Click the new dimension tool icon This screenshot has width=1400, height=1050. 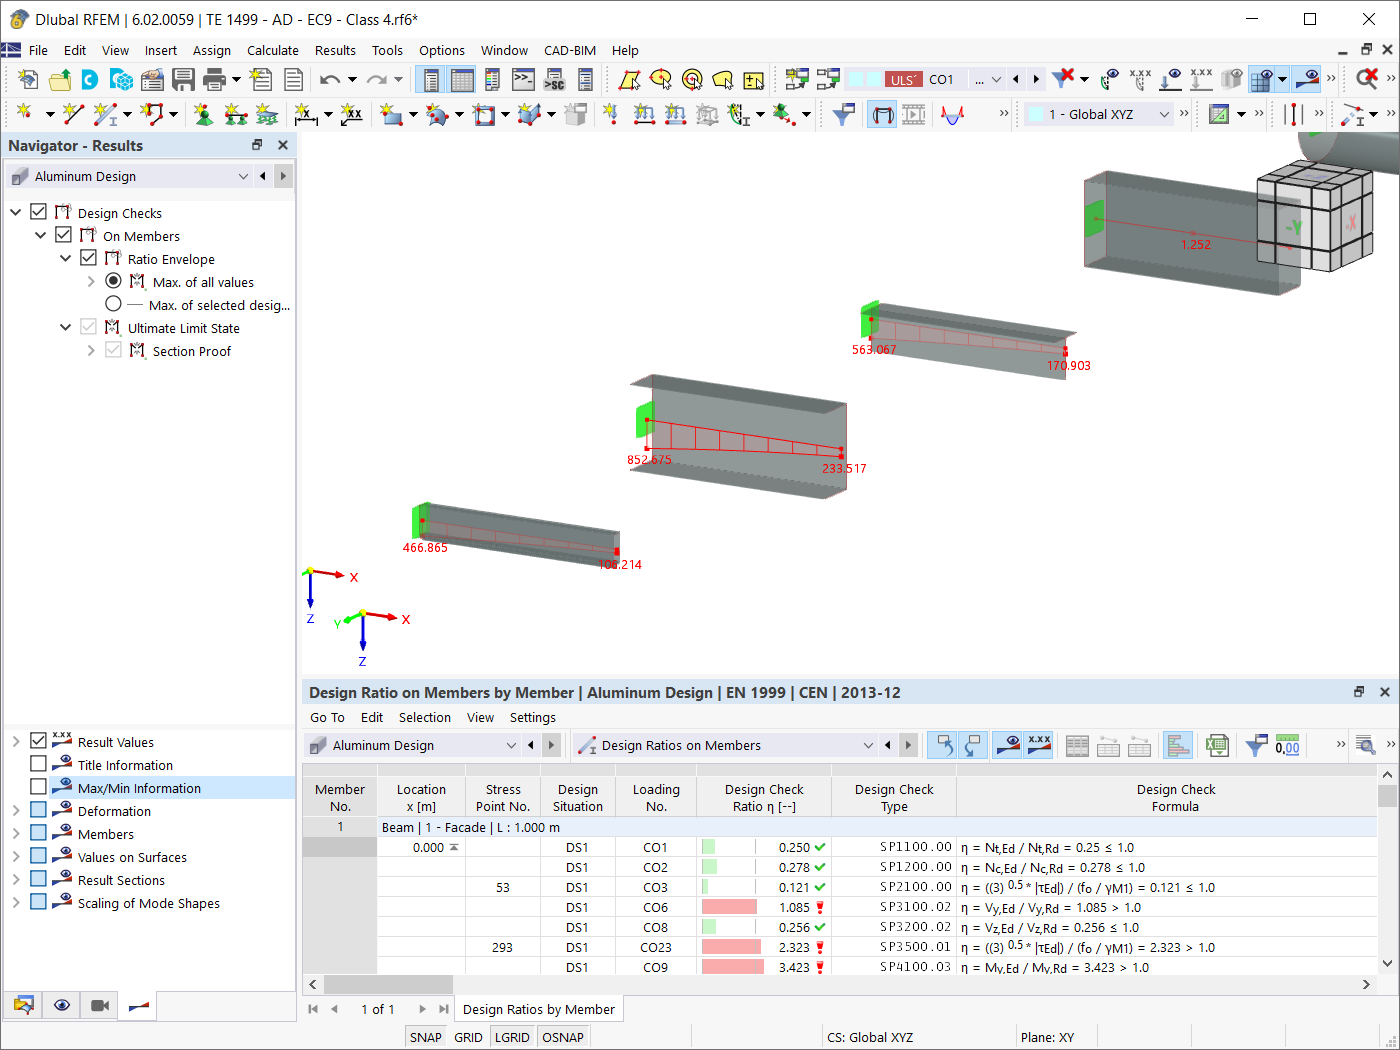coord(306,114)
